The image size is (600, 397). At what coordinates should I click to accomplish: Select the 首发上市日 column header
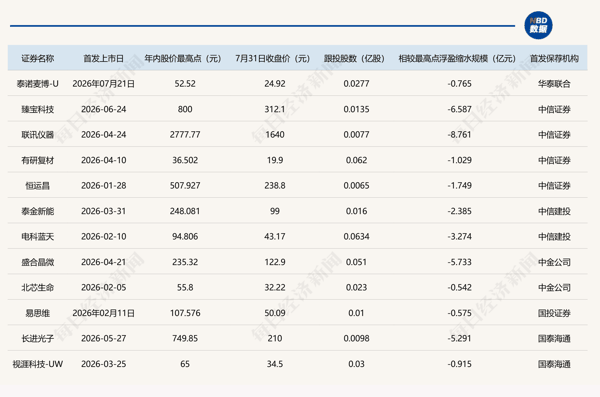click(104, 59)
